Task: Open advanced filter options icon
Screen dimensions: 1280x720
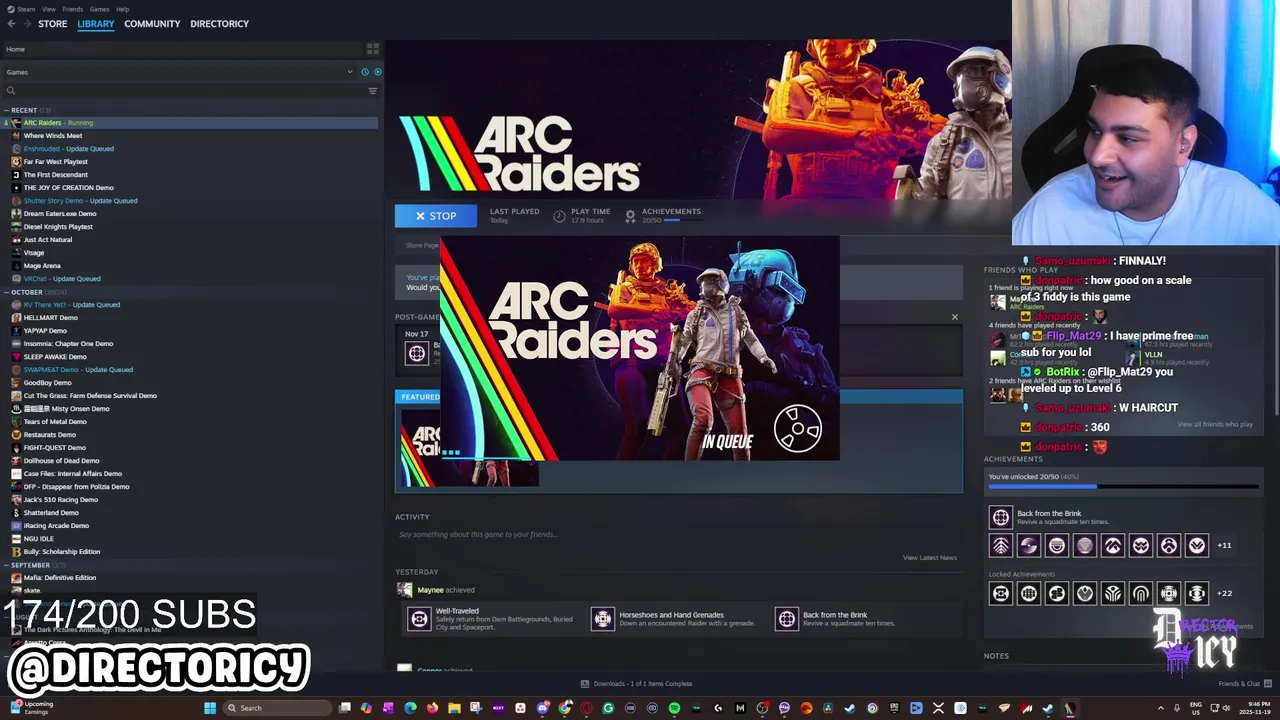Action: point(373,91)
